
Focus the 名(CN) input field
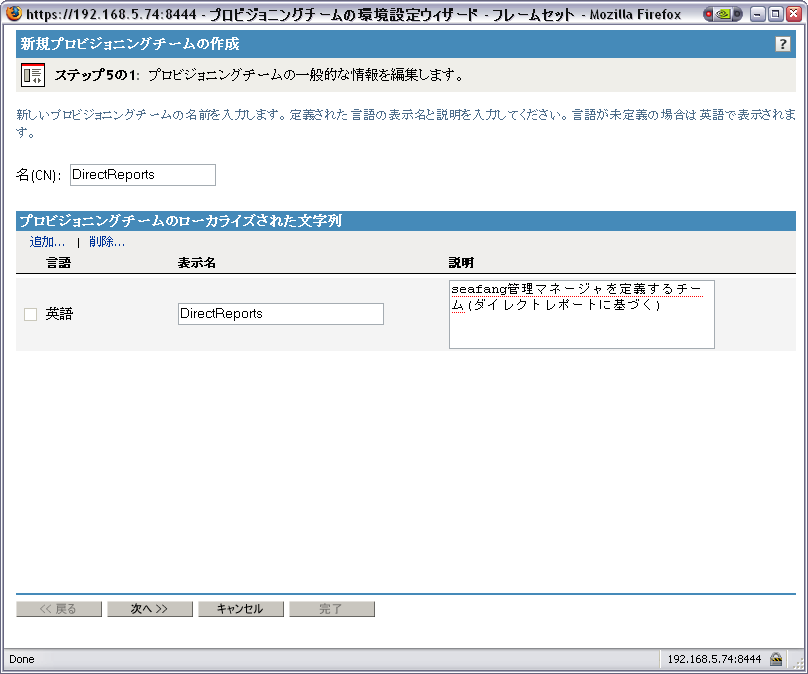143,175
